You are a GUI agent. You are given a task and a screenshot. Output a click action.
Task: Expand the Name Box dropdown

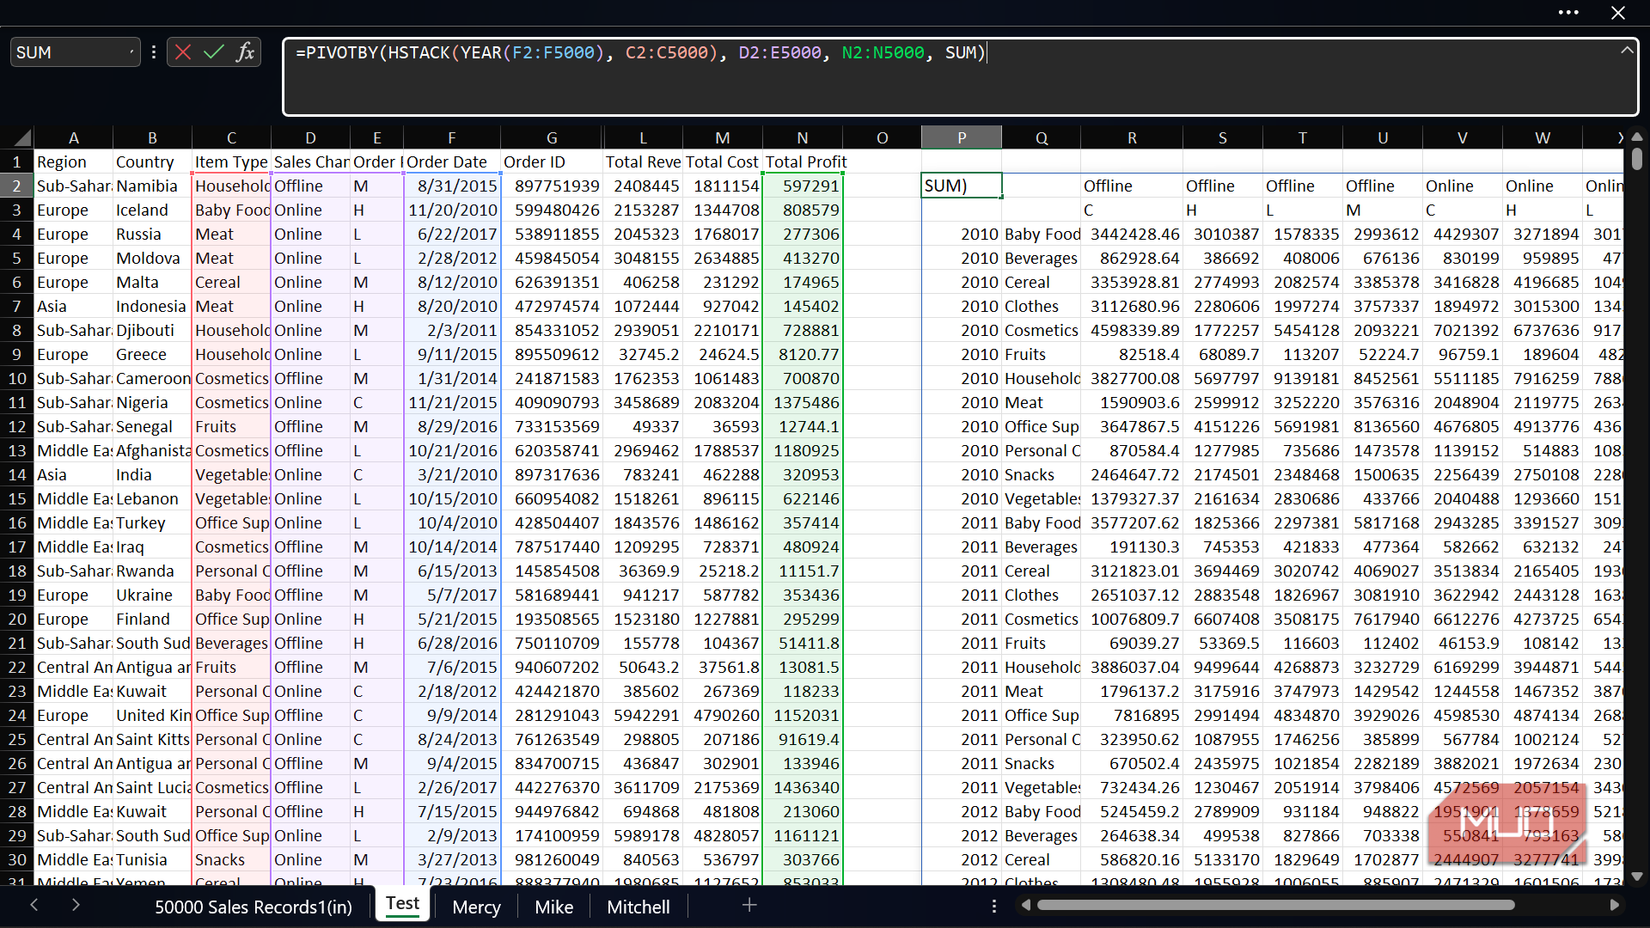click(x=131, y=52)
